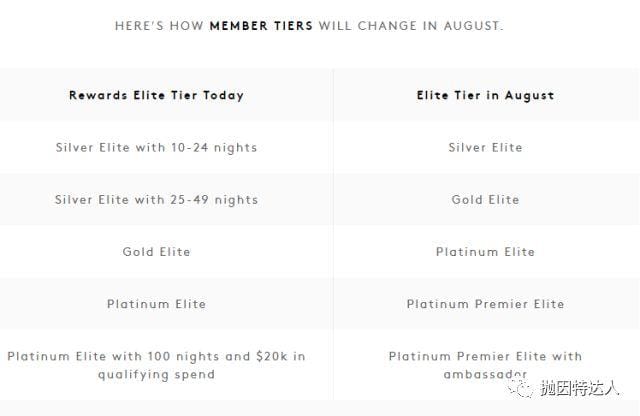Click the WeChat logo watermark icon
The image size is (640, 416).
point(522,390)
